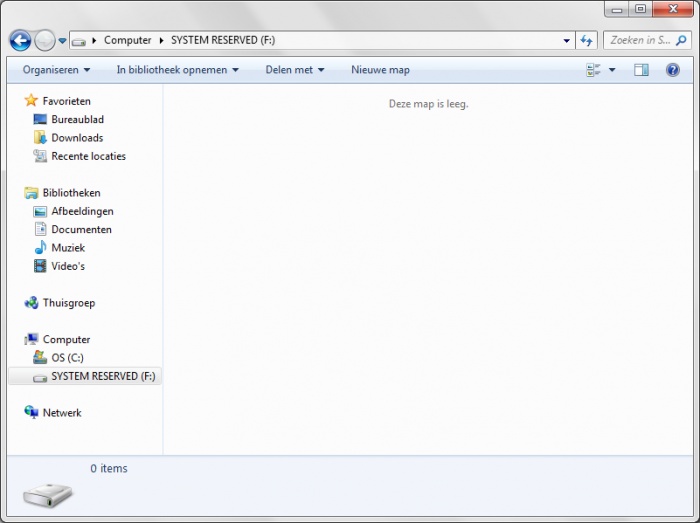Click the Afbeeldingen picture icon
The image size is (700, 523).
point(40,212)
